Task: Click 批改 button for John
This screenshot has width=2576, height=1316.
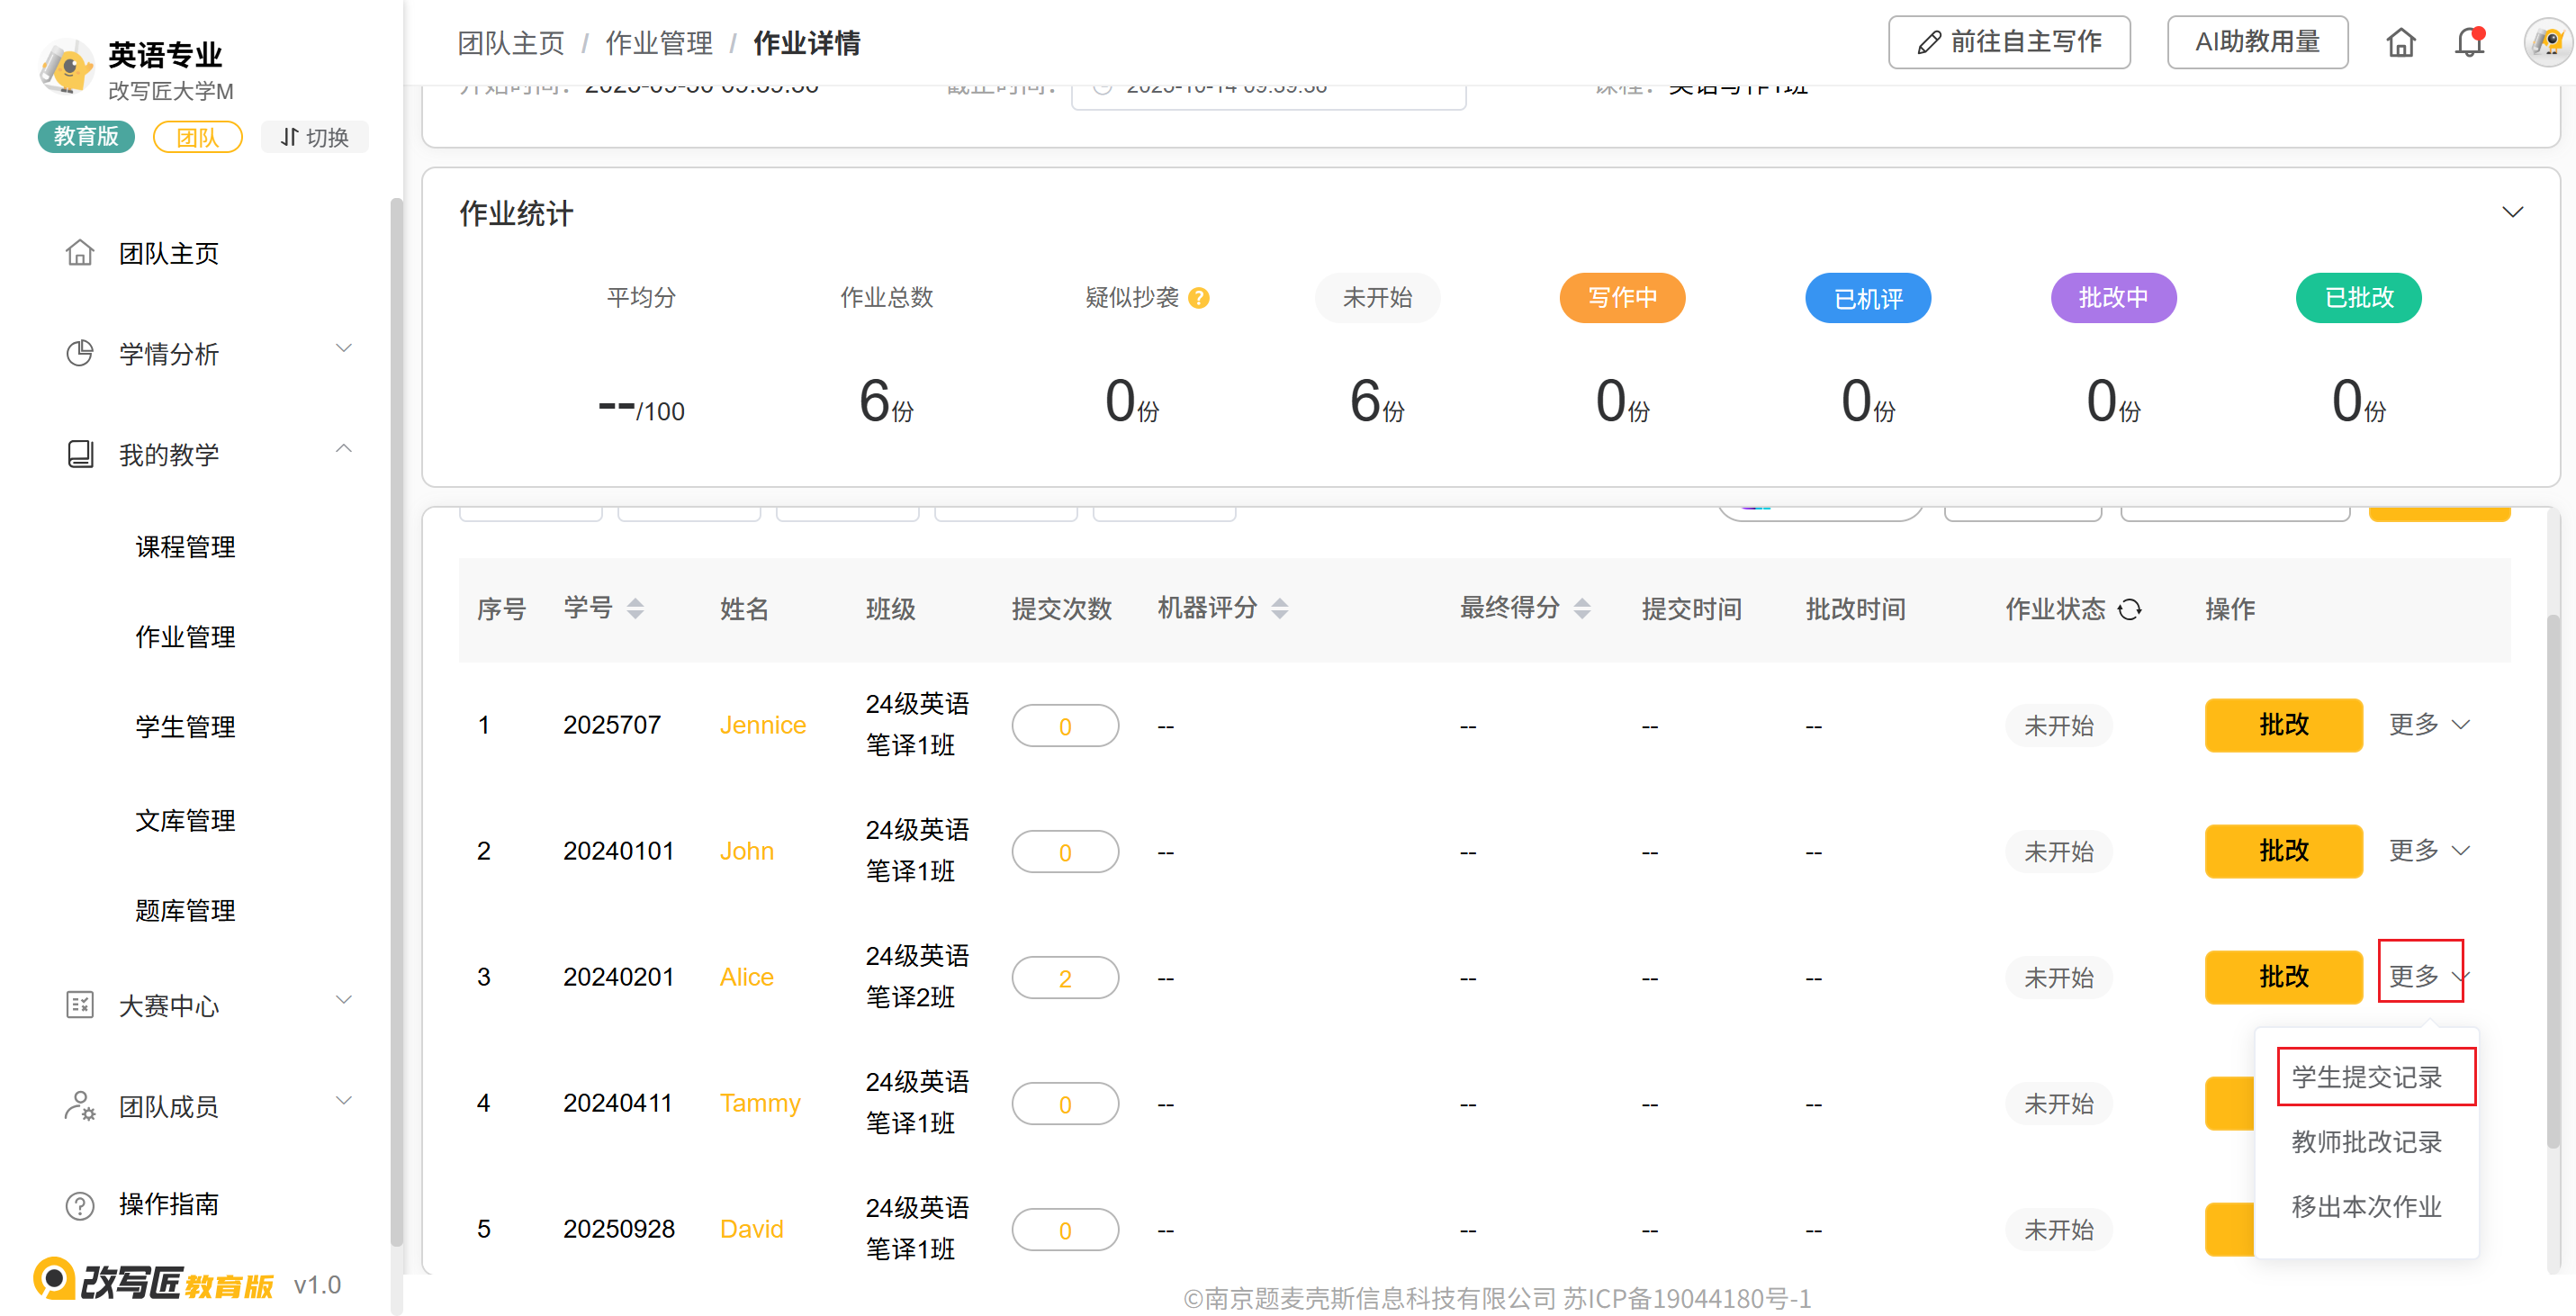Action: pos(2283,850)
